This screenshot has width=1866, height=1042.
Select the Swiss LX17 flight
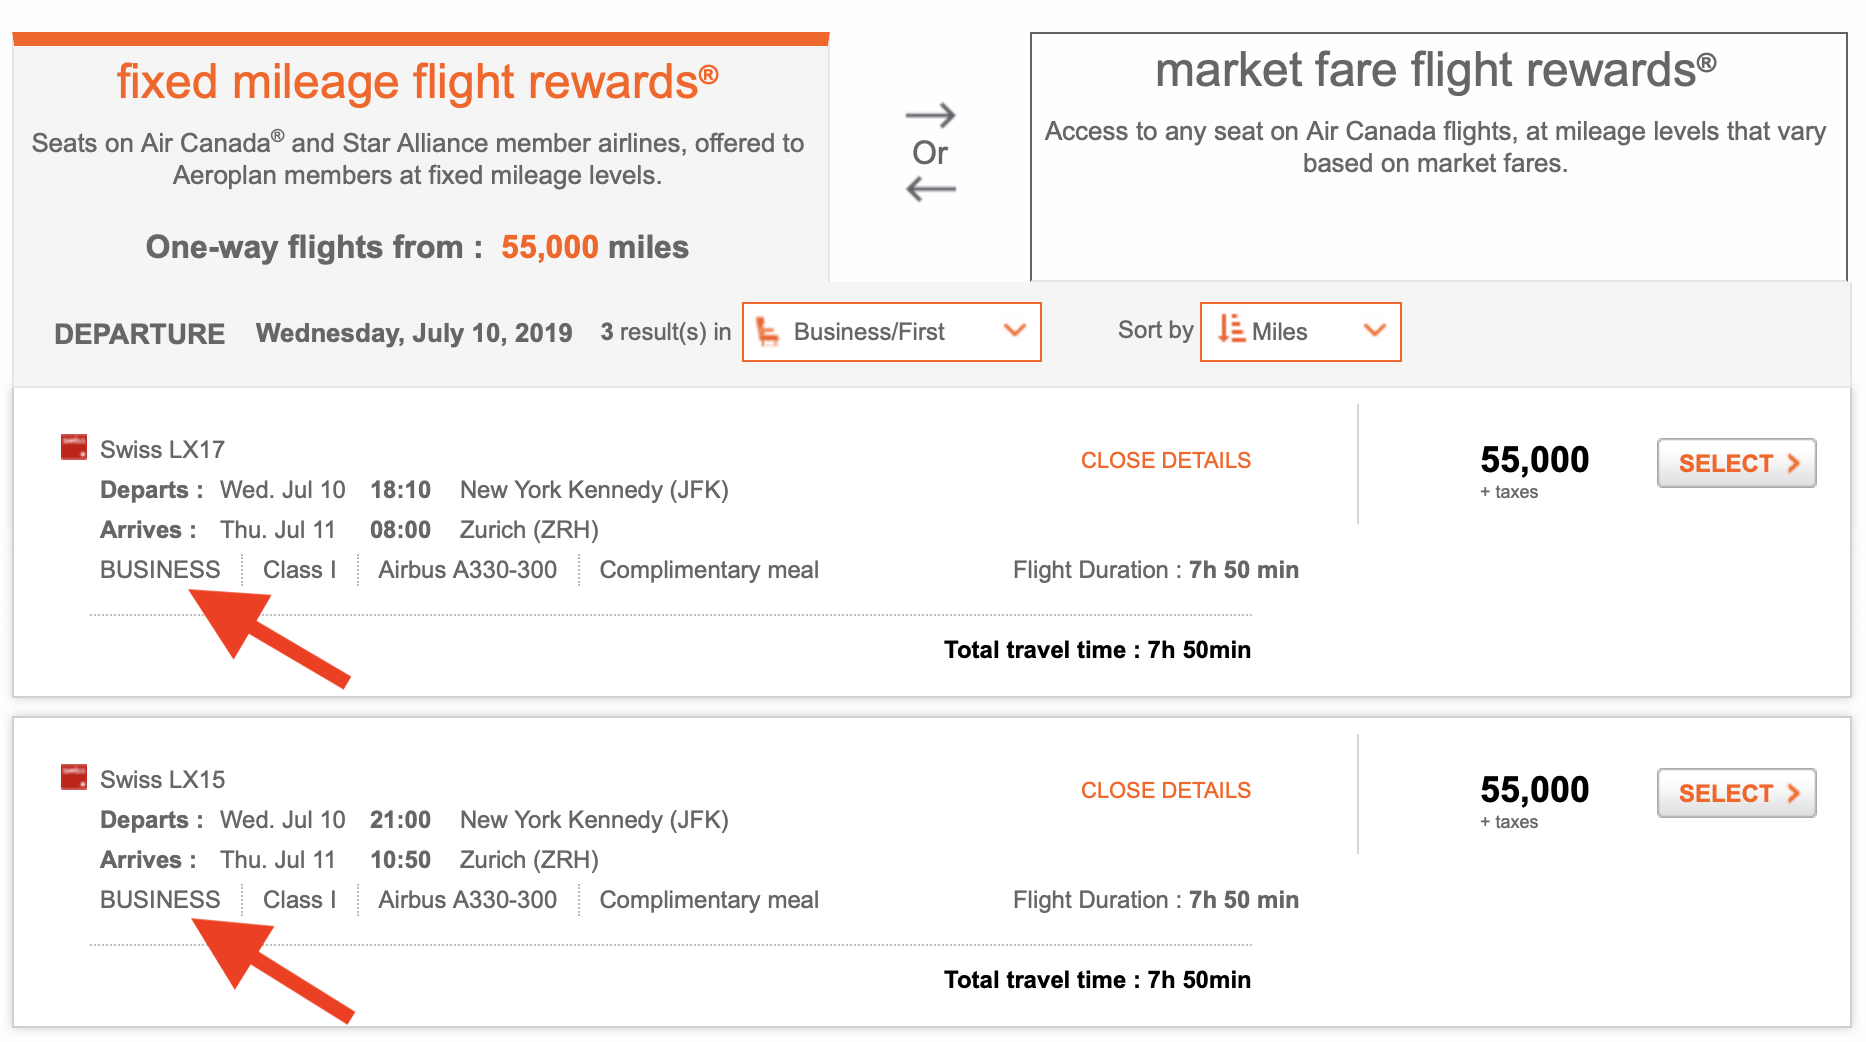[1735, 464]
